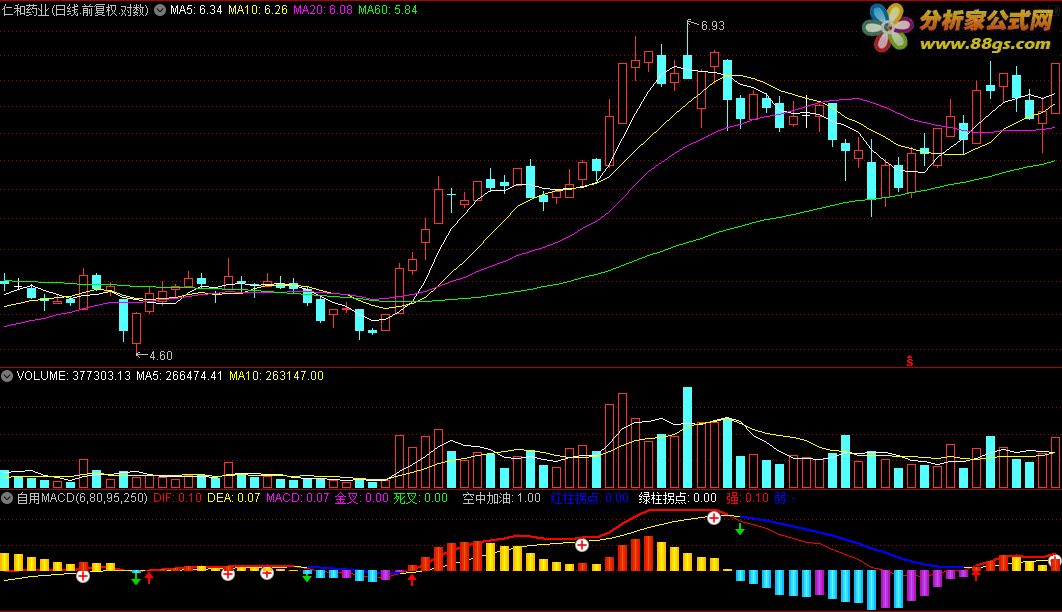Click the blue 弱 readout in MACD legend
The height and width of the screenshot is (612, 1062).
[784, 498]
